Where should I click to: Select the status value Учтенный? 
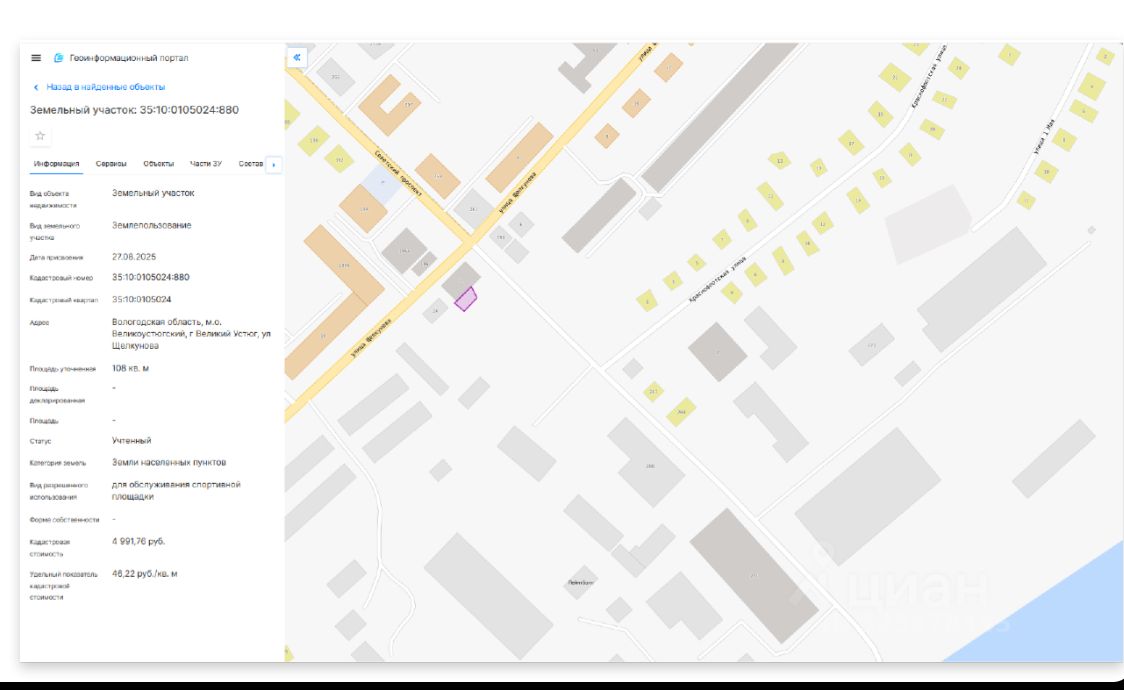click(x=131, y=441)
